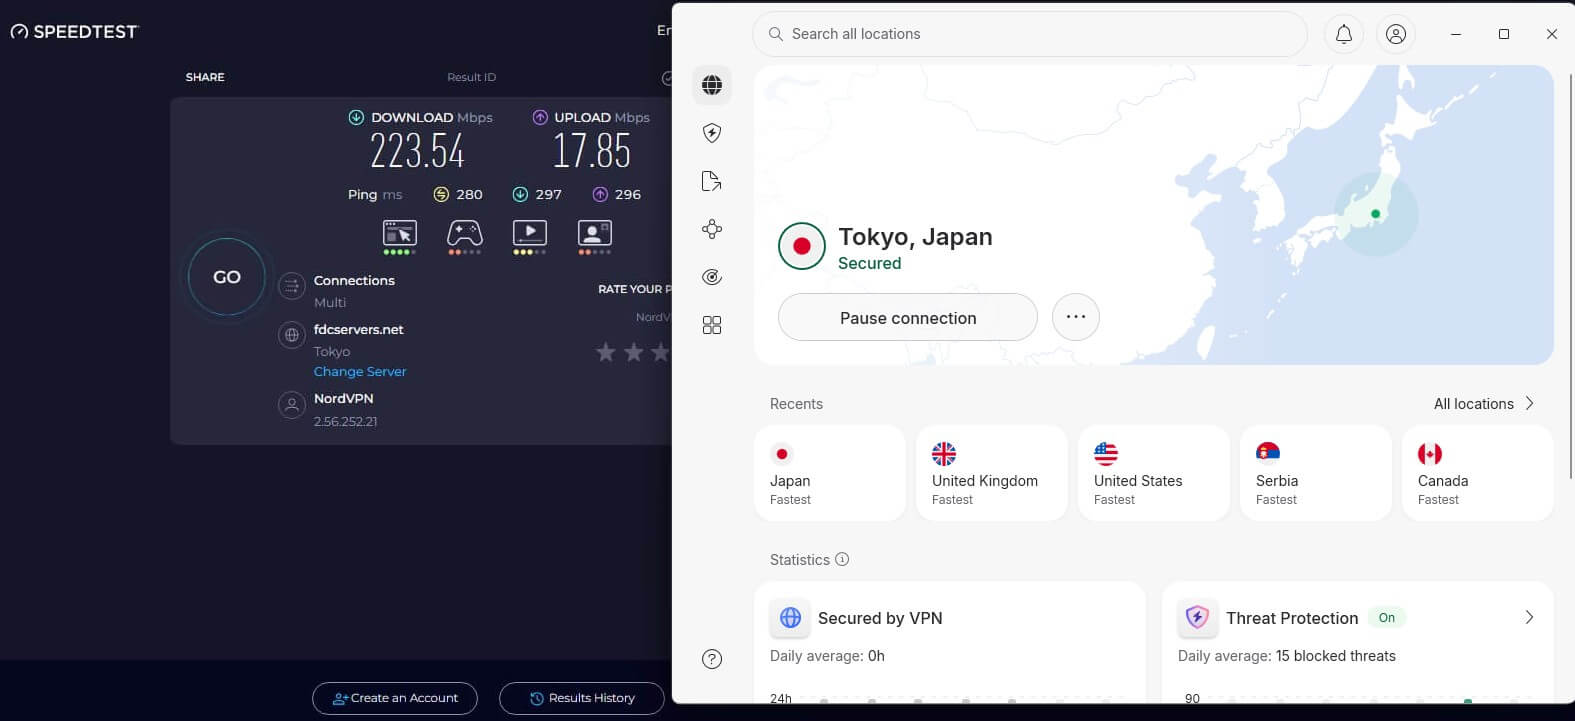Viewport: 1575px width, 721px height.
Task: Pause the VPN connection
Action: pyautogui.click(x=908, y=317)
